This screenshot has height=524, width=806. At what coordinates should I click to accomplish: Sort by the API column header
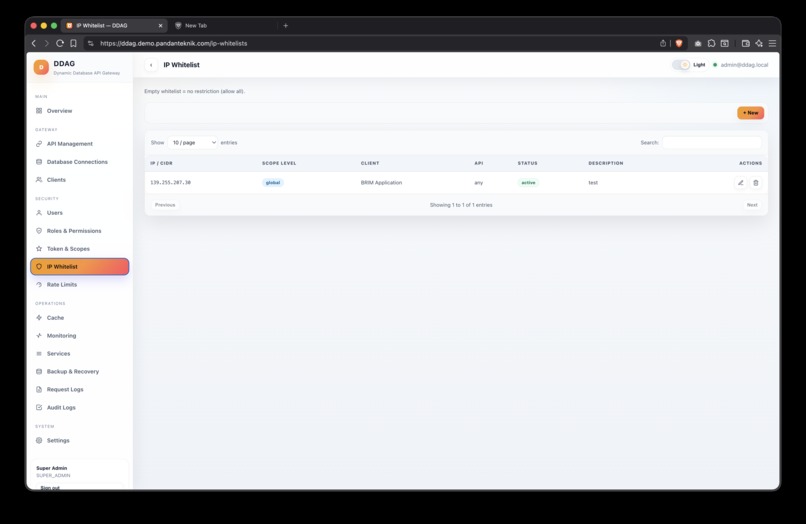pos(479,163)
